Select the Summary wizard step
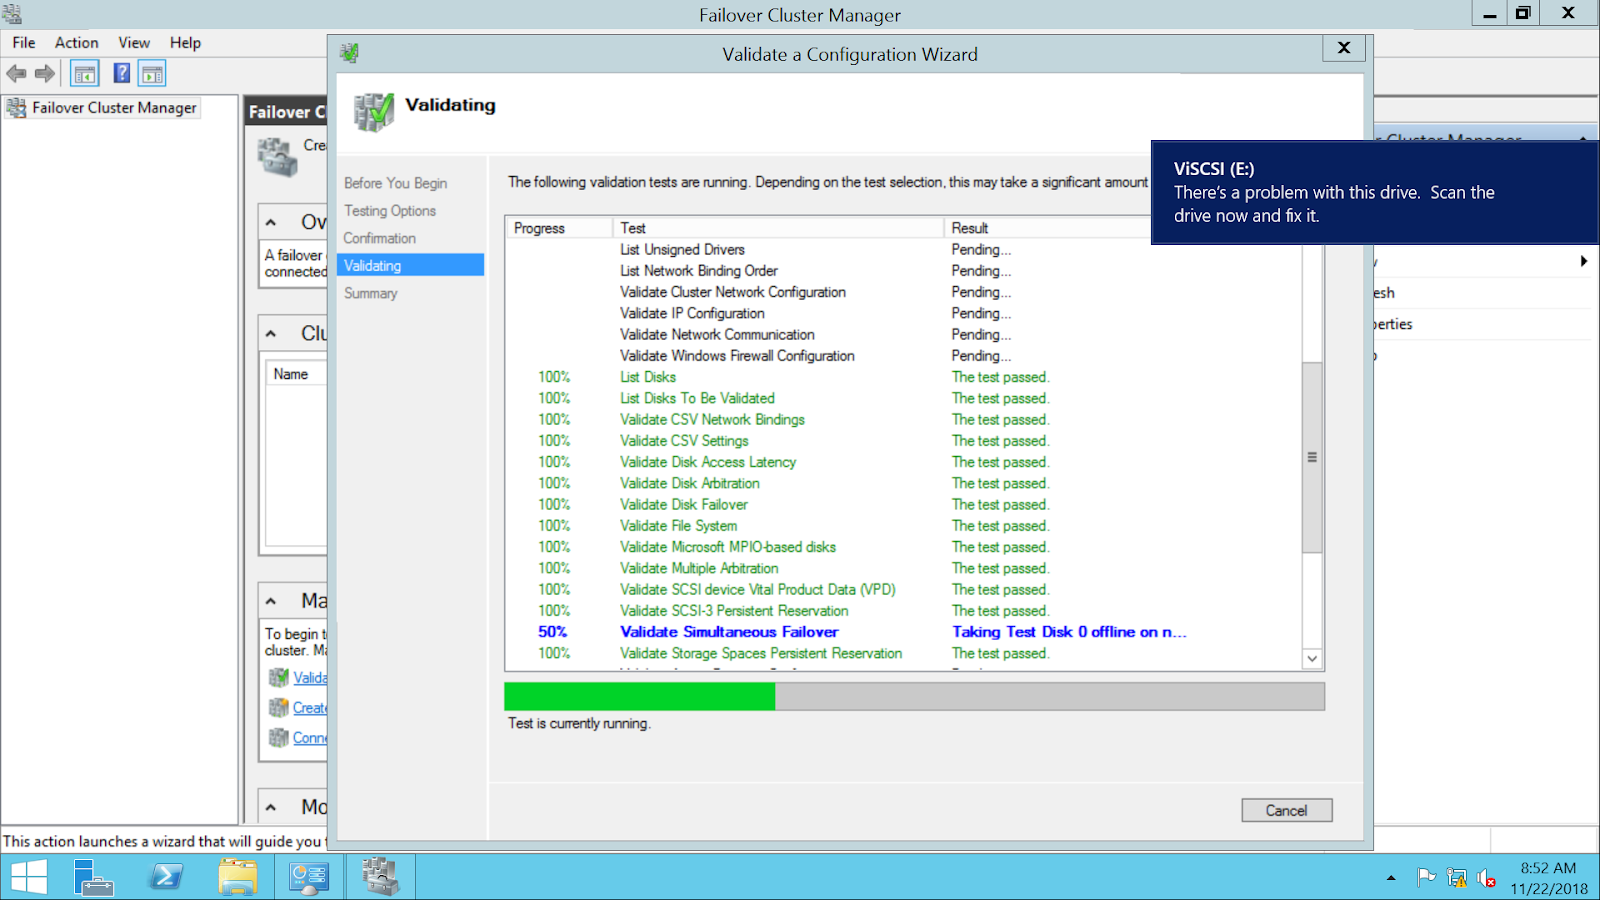This screenshot has width=1600, height=900. pos(371,293)
